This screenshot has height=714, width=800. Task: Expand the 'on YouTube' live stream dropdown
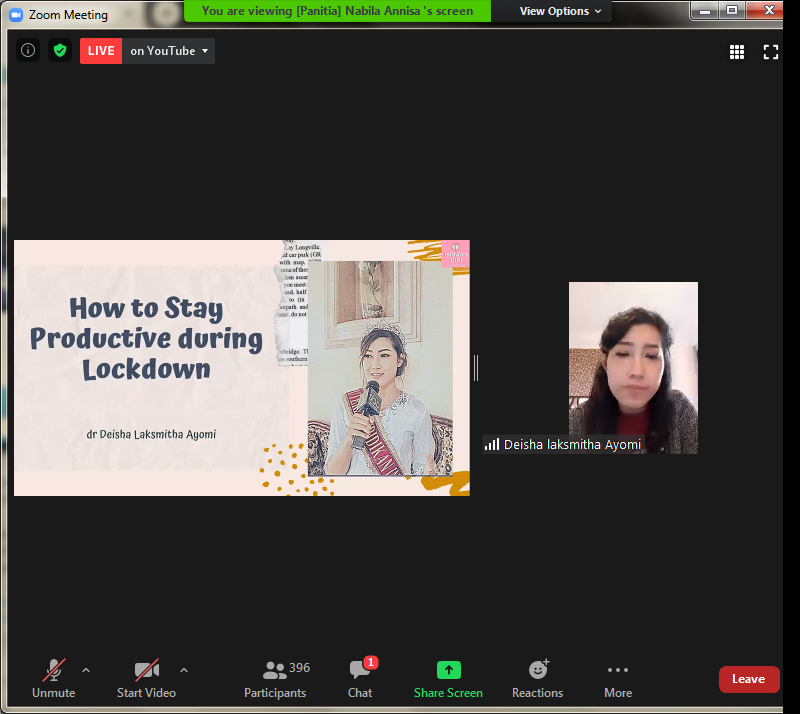point(169,51)
